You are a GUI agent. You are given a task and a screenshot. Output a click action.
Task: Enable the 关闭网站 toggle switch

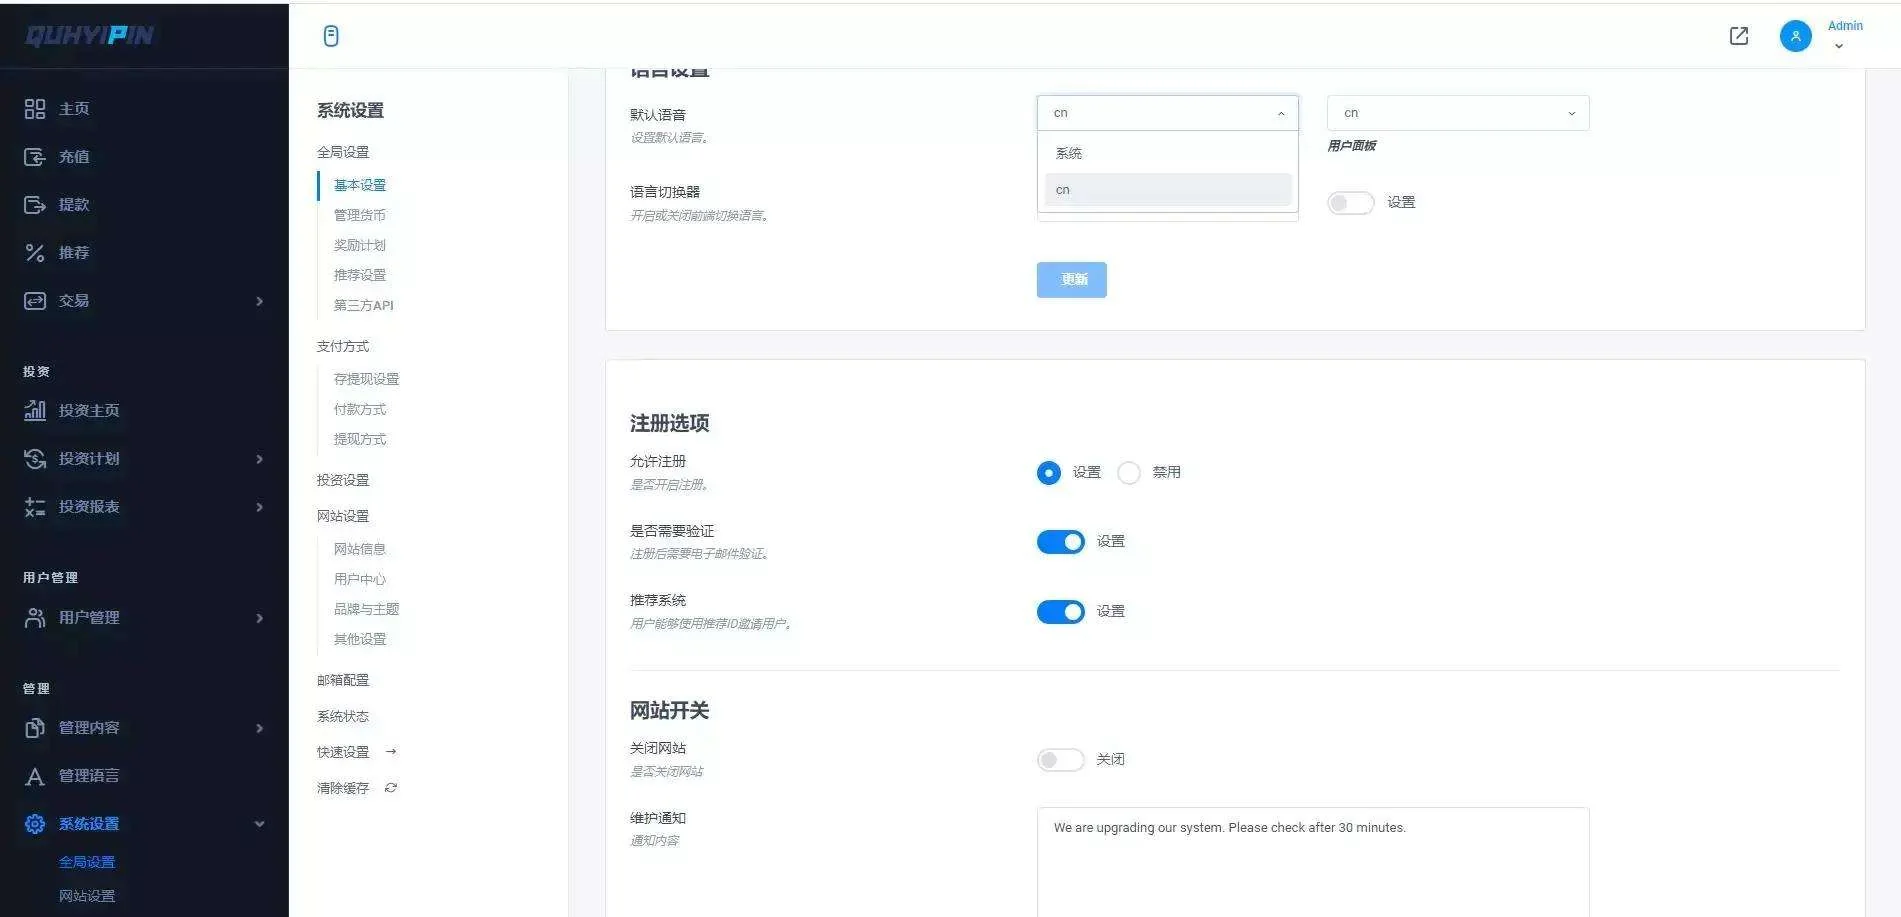tap(1060, 760)
